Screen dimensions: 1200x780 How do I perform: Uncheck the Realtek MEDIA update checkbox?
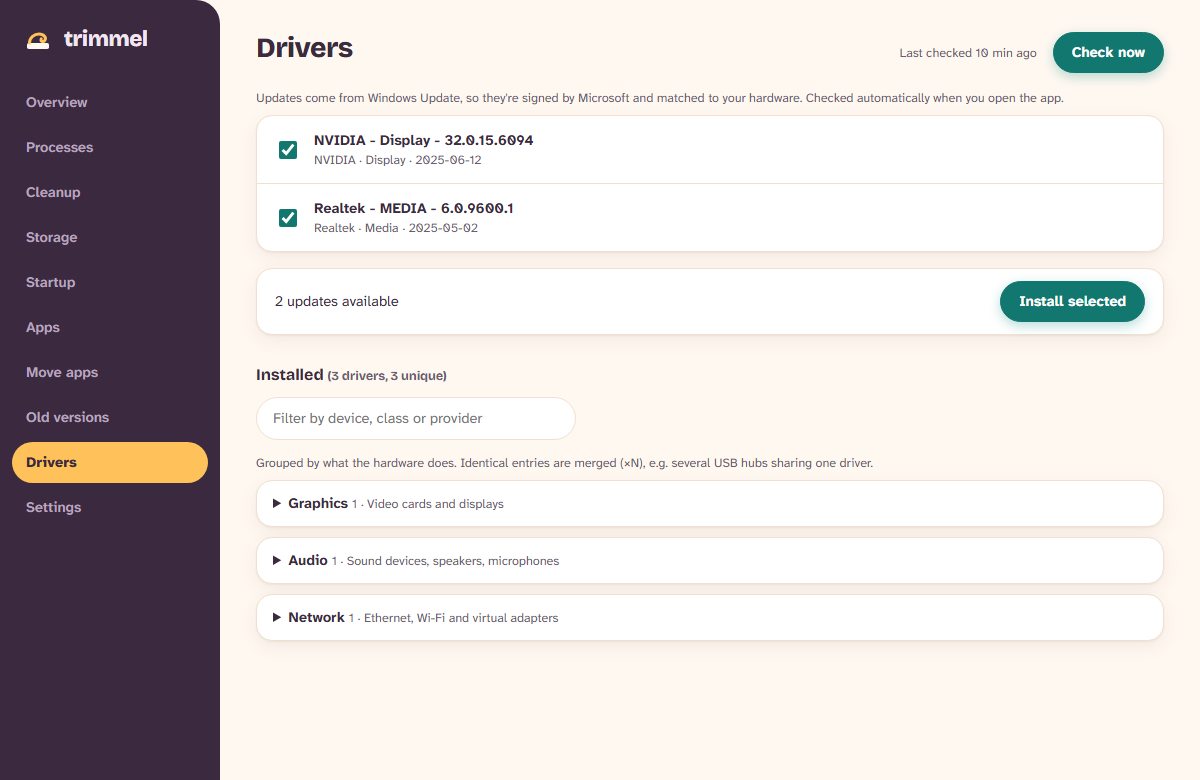288,218
